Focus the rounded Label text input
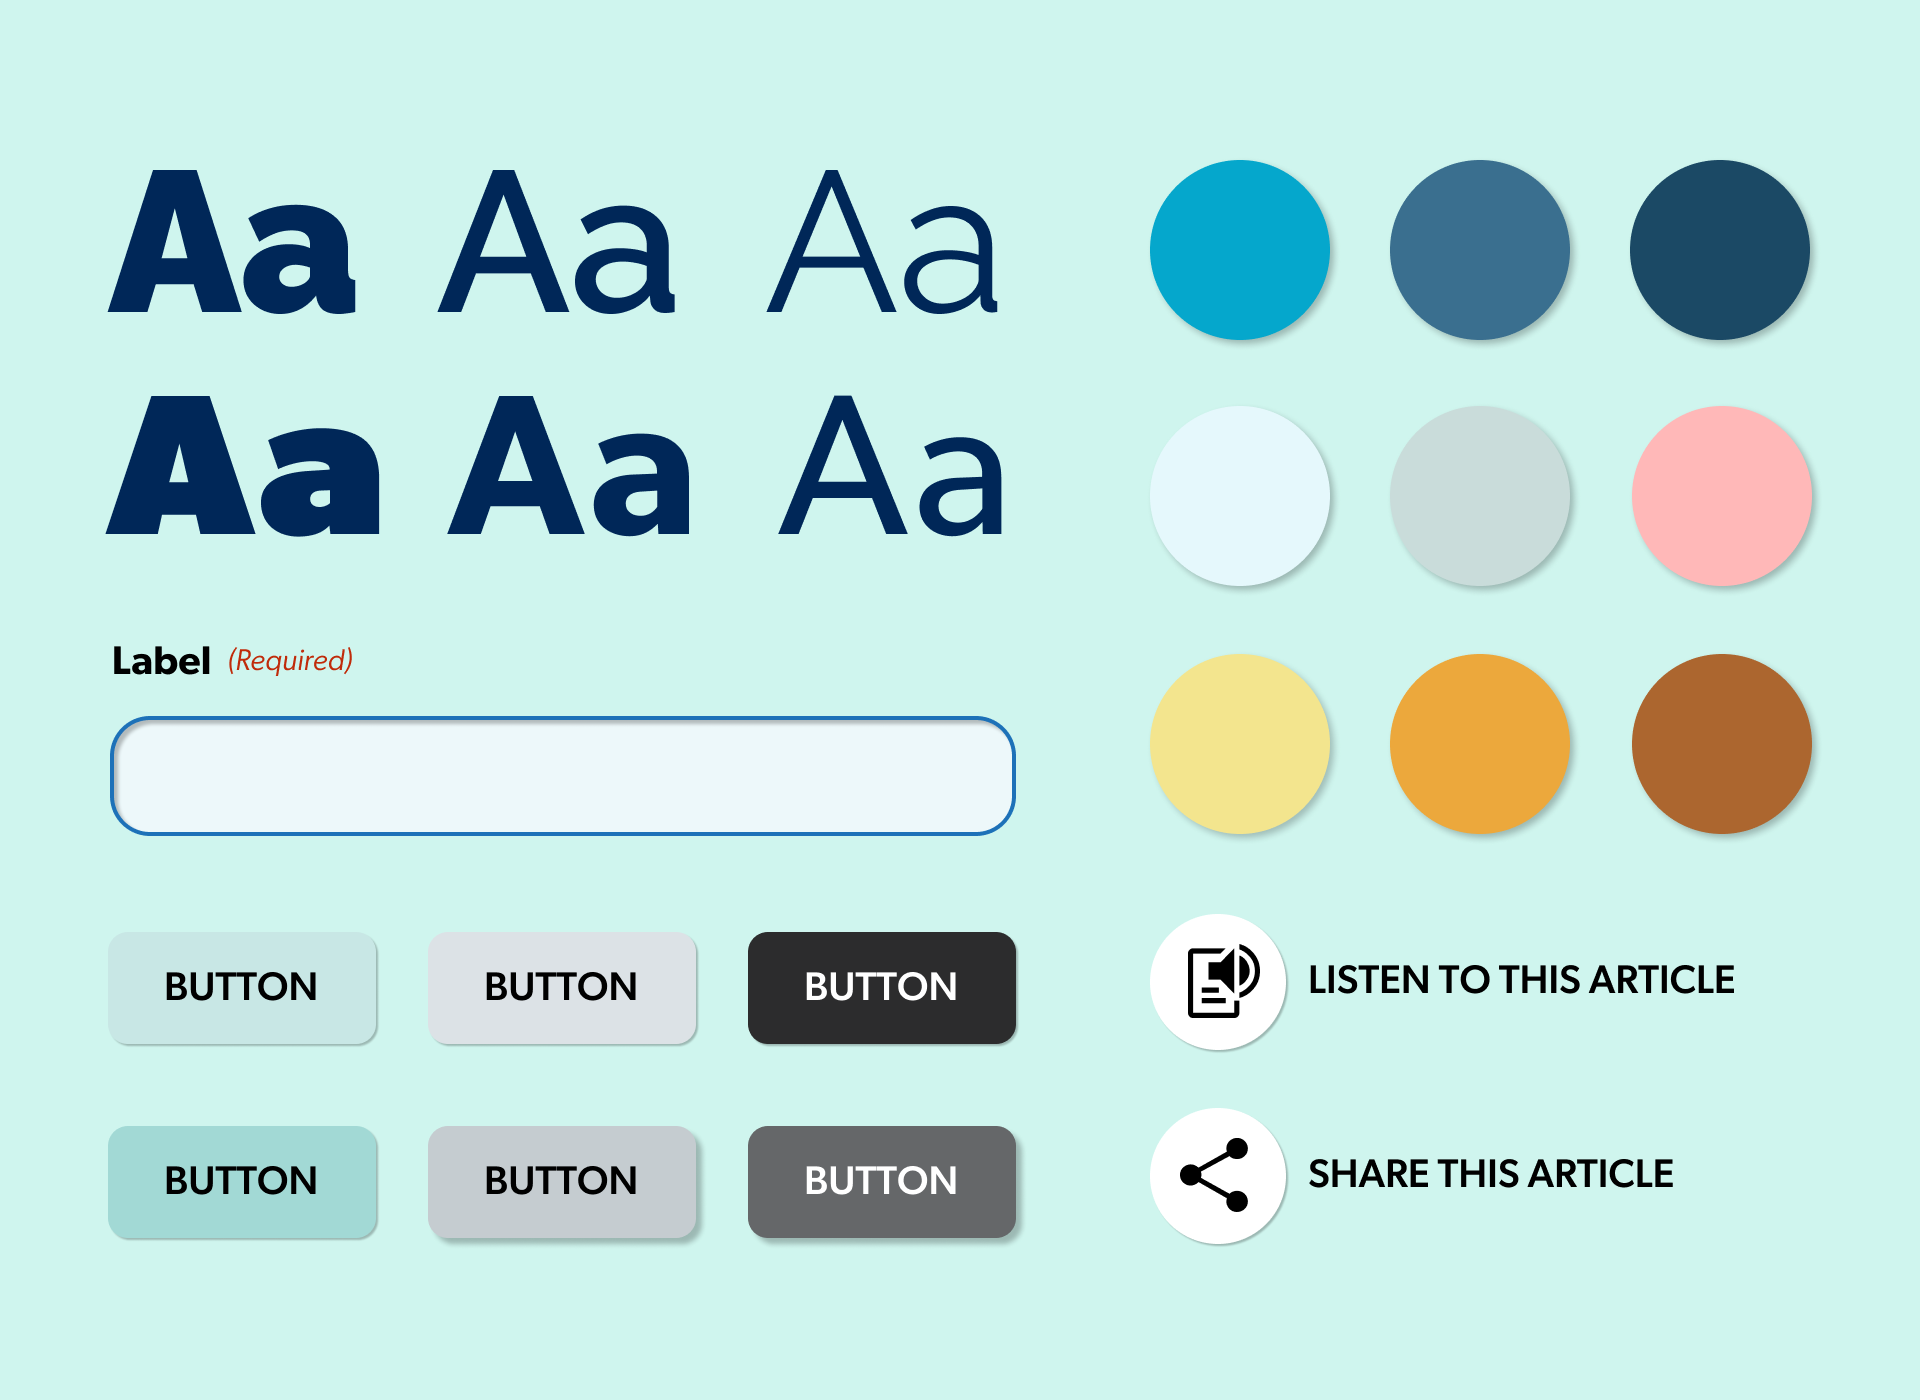This screenshot has height=1400, width=1920. point(563,776)
